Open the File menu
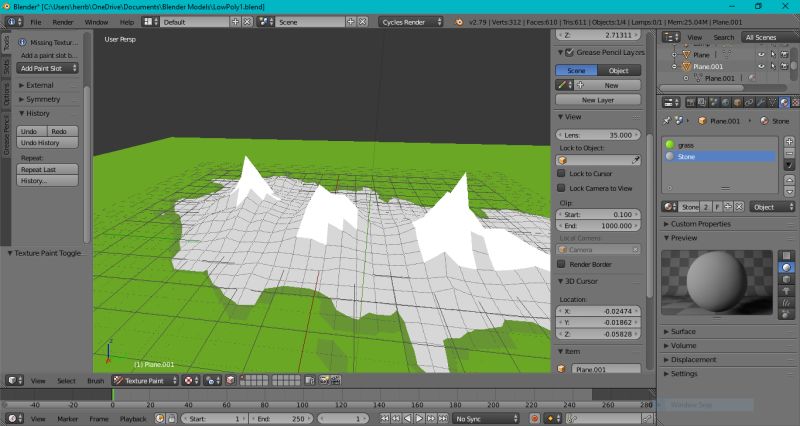The height and width of the screenshot is (426, 800). pos(36,22)
